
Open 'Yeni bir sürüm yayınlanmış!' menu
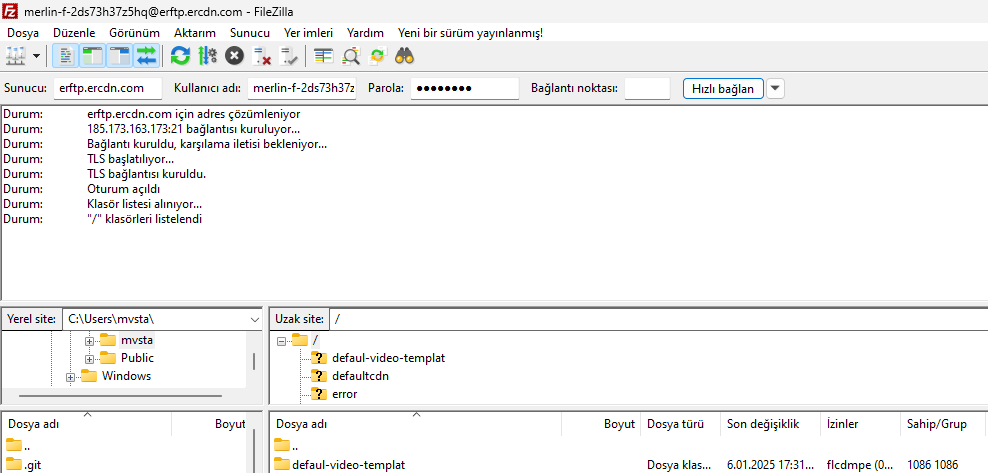(470, 33)
